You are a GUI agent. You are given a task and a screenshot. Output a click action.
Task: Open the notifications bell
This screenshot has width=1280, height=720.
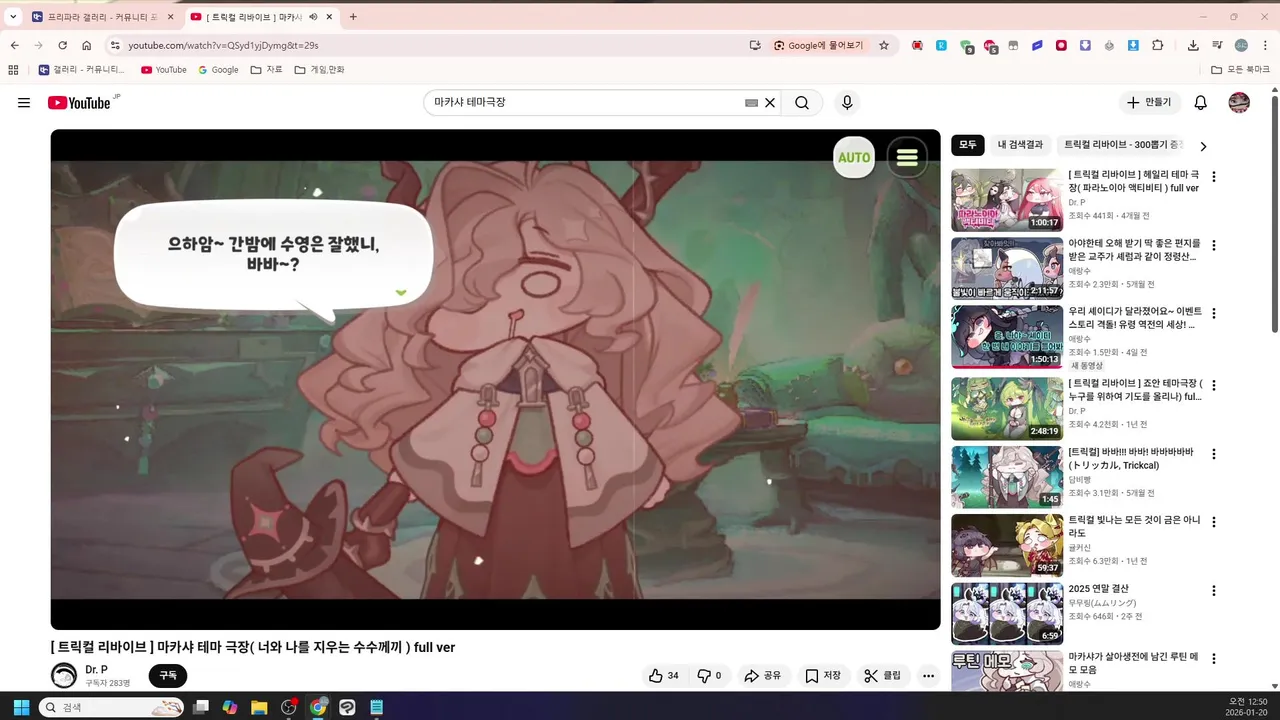(x=1201, y=103)
